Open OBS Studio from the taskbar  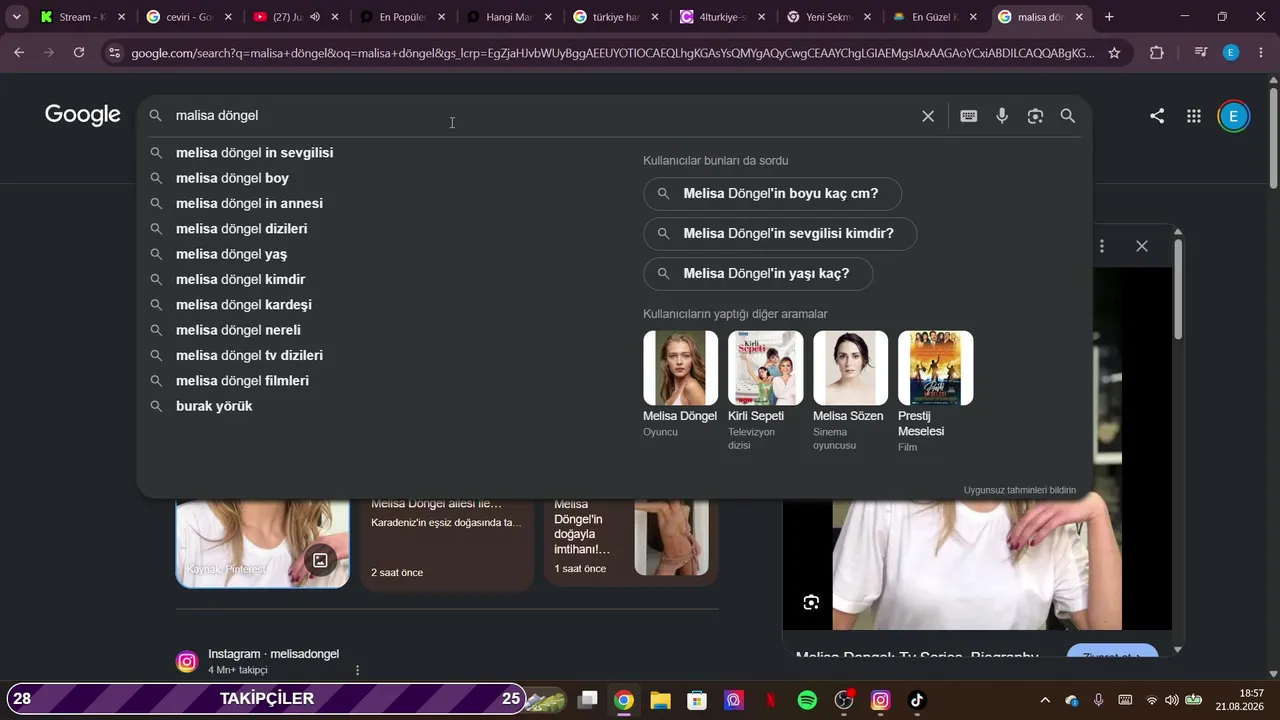click(844, 700)
